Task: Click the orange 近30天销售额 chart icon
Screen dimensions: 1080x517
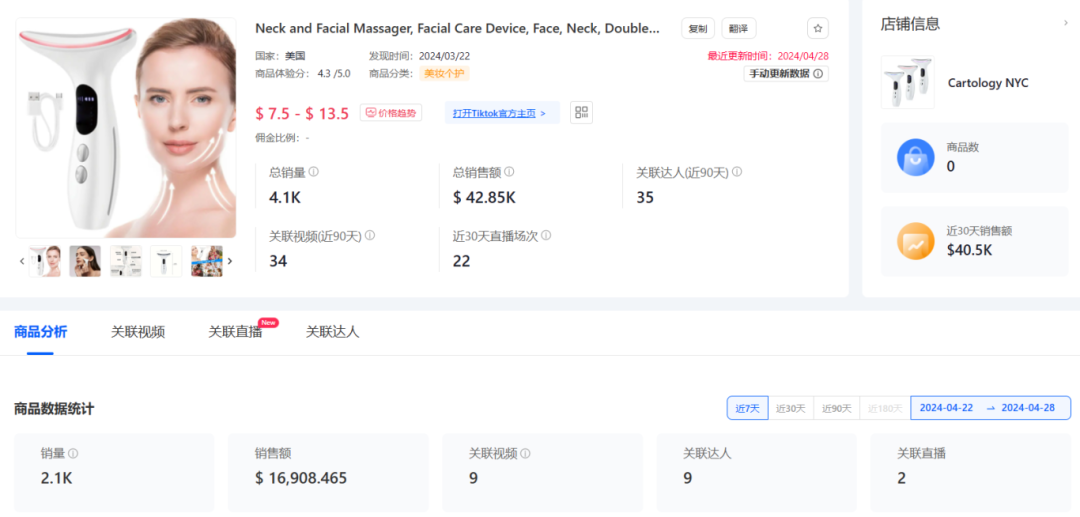Action: (x=915, y=241)
